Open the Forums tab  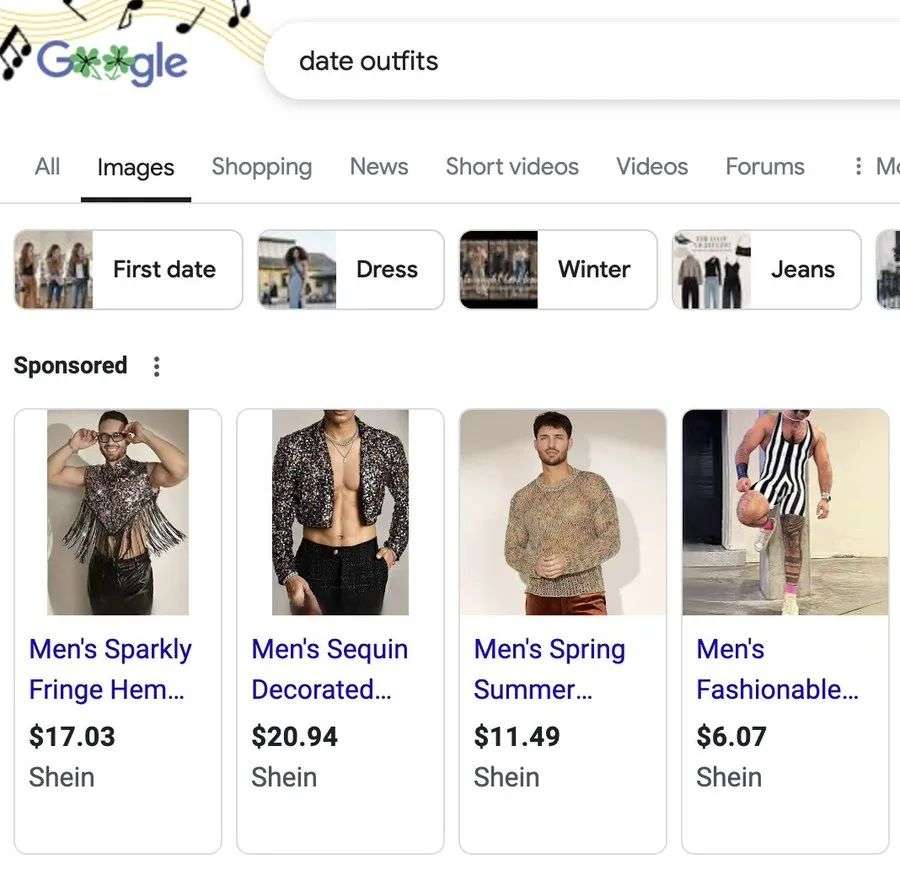tap(764, 166)
